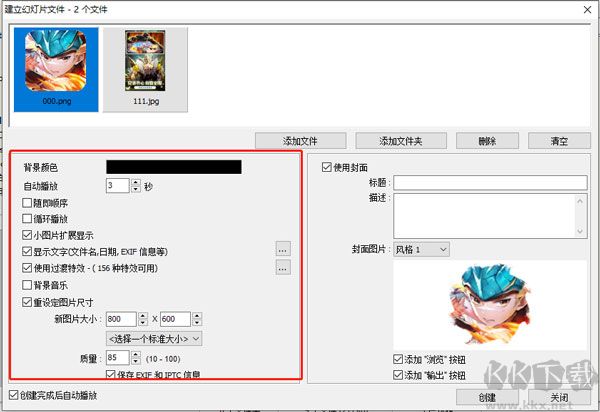Click the 描述 box scroll-up arrow

tap(580, 200)
